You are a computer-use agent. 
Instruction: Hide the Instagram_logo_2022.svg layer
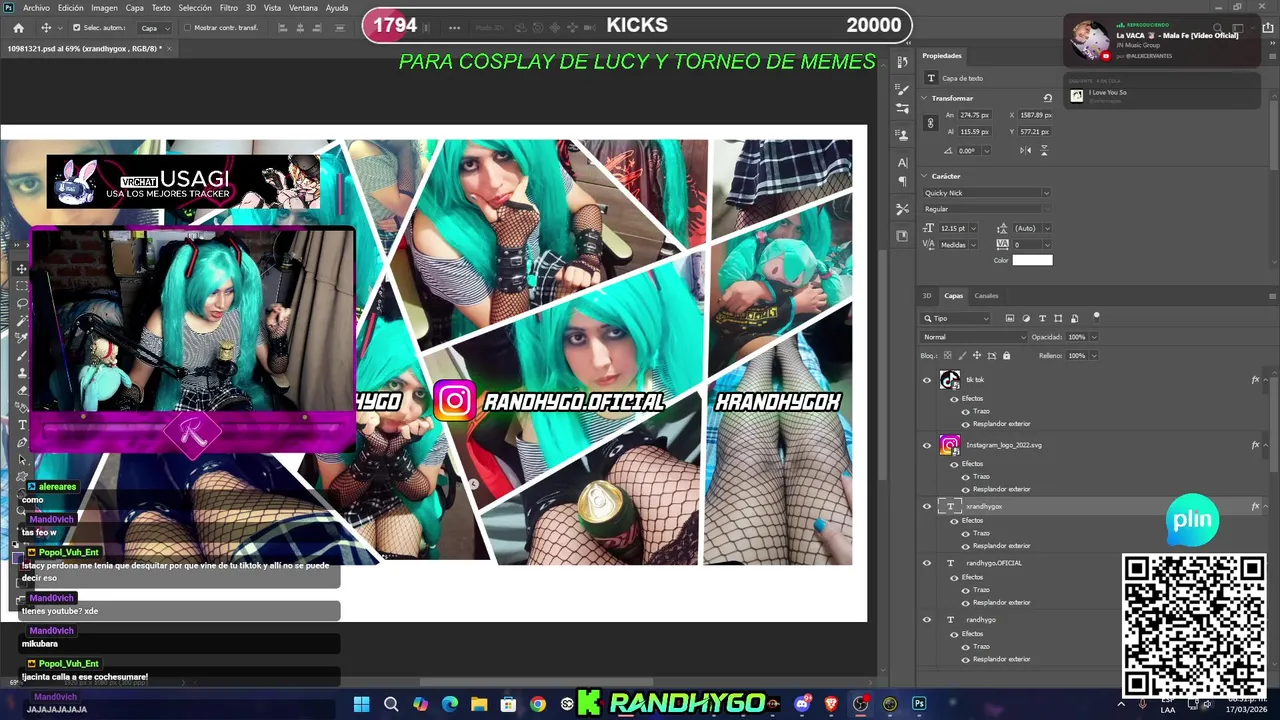(x=927, y=445)
